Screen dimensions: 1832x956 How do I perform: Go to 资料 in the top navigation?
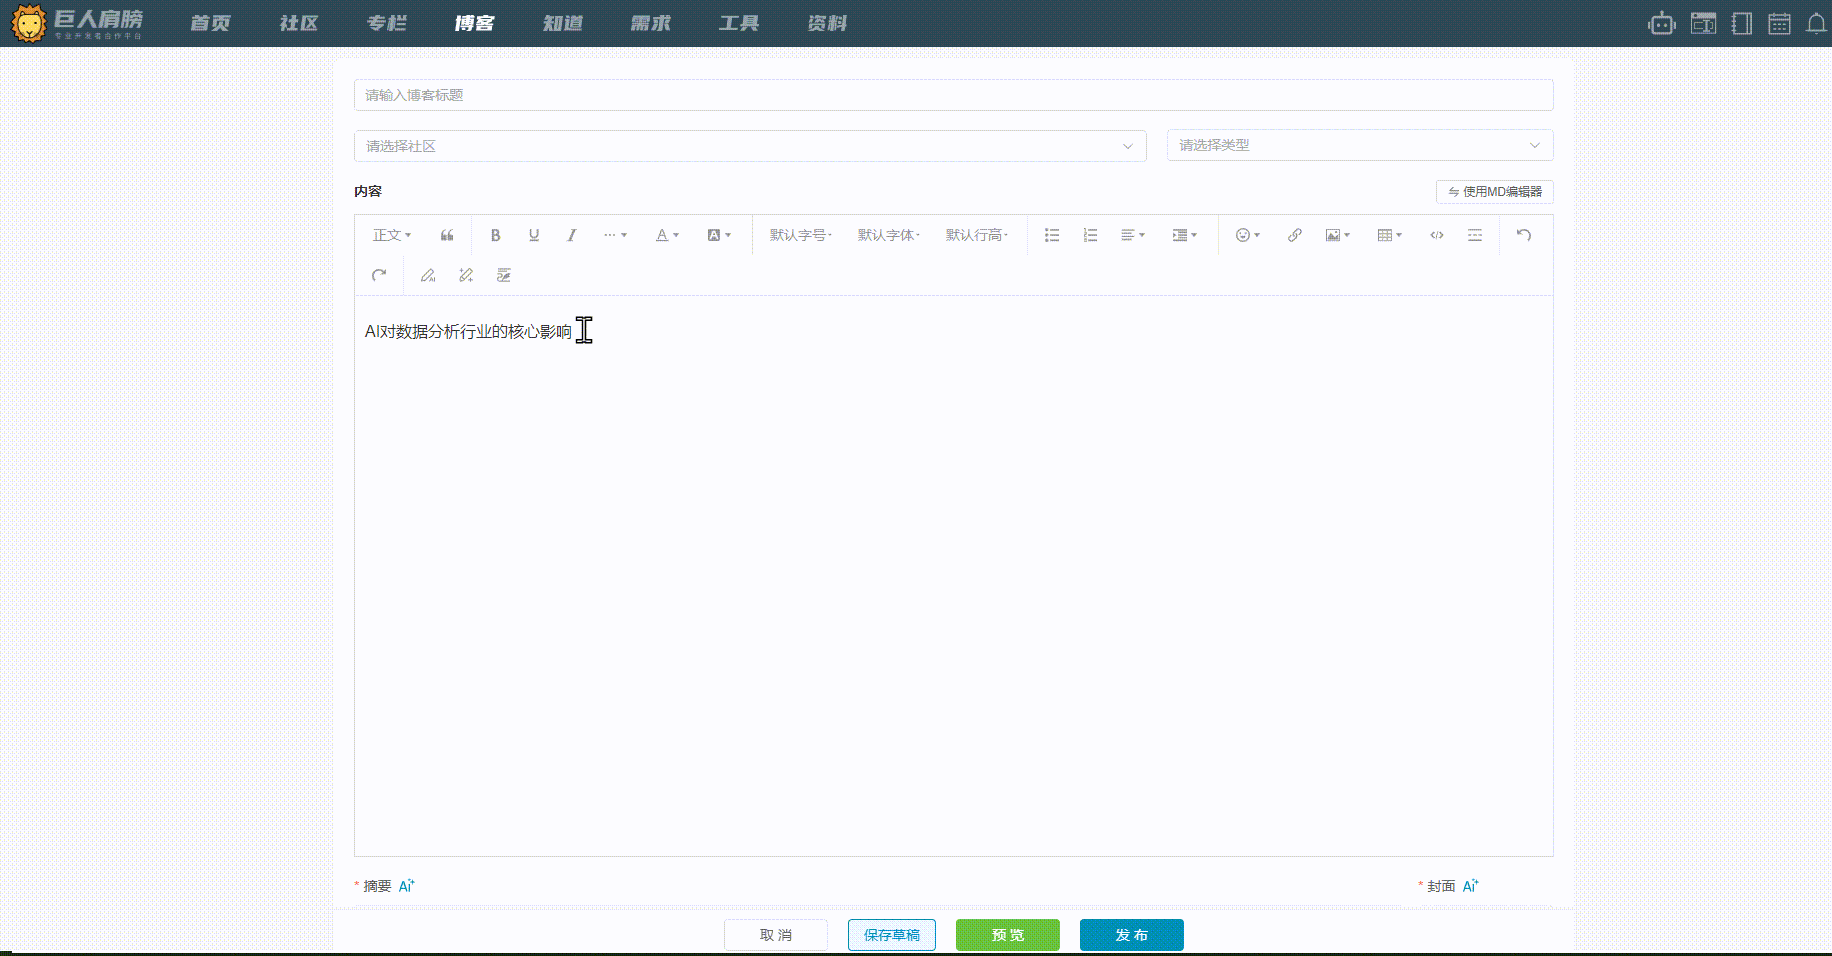(826, 23)
